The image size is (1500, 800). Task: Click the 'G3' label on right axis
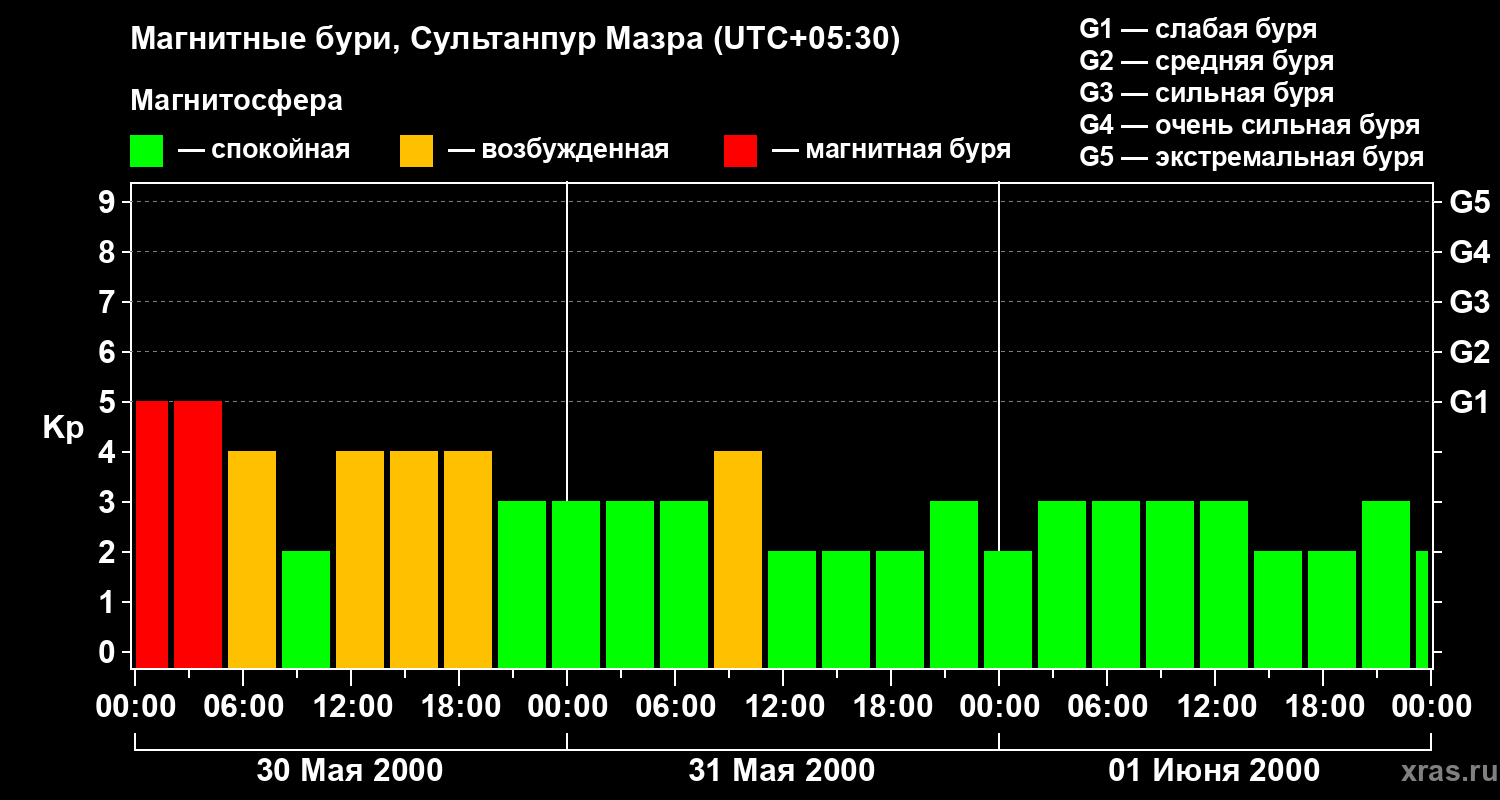point(1469,303)
